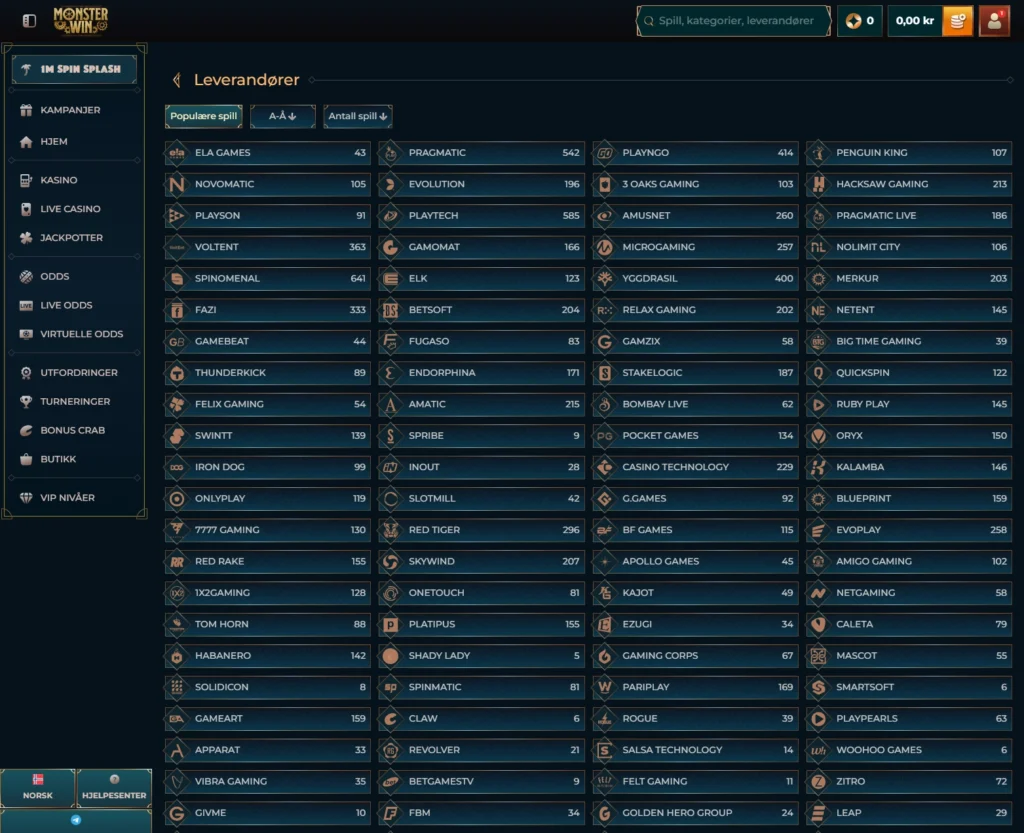1024x833 pixels.
Task: Click the Novomatic N logo icon
Action: 176,184
